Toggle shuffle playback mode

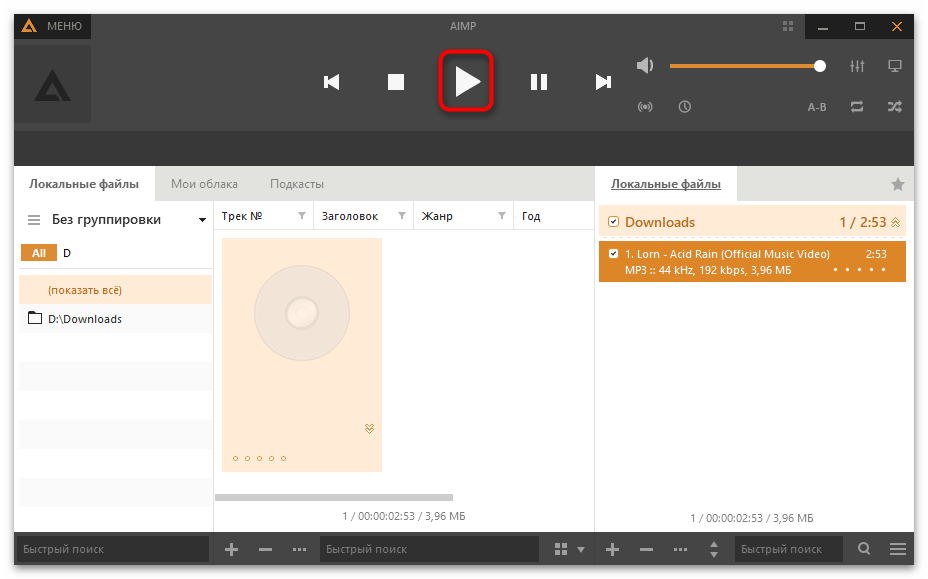coord(894,106)
